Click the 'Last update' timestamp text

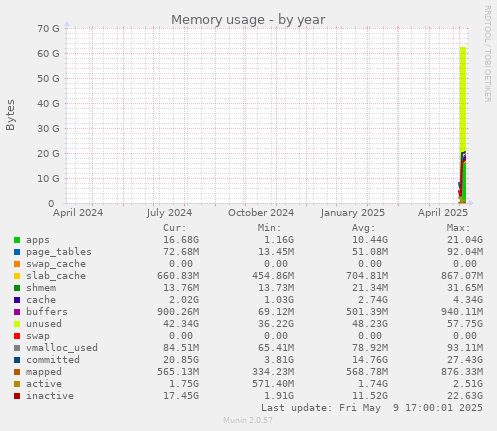click(372, 408)
